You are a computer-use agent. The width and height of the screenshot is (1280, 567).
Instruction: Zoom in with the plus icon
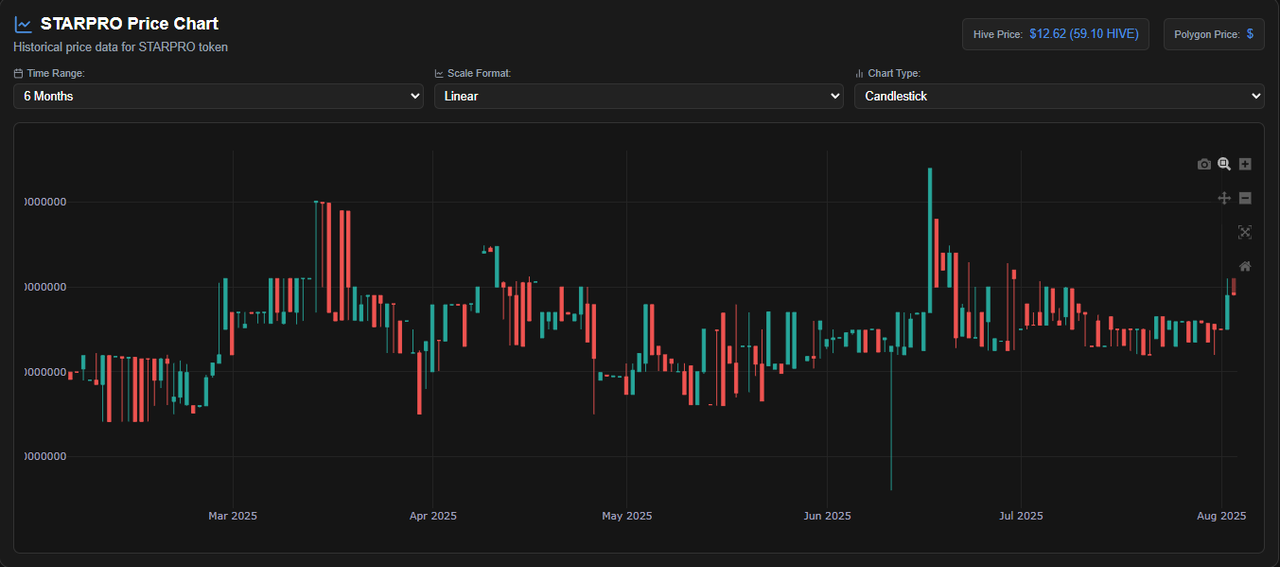pyautogui.click(x=1245, y=164)
